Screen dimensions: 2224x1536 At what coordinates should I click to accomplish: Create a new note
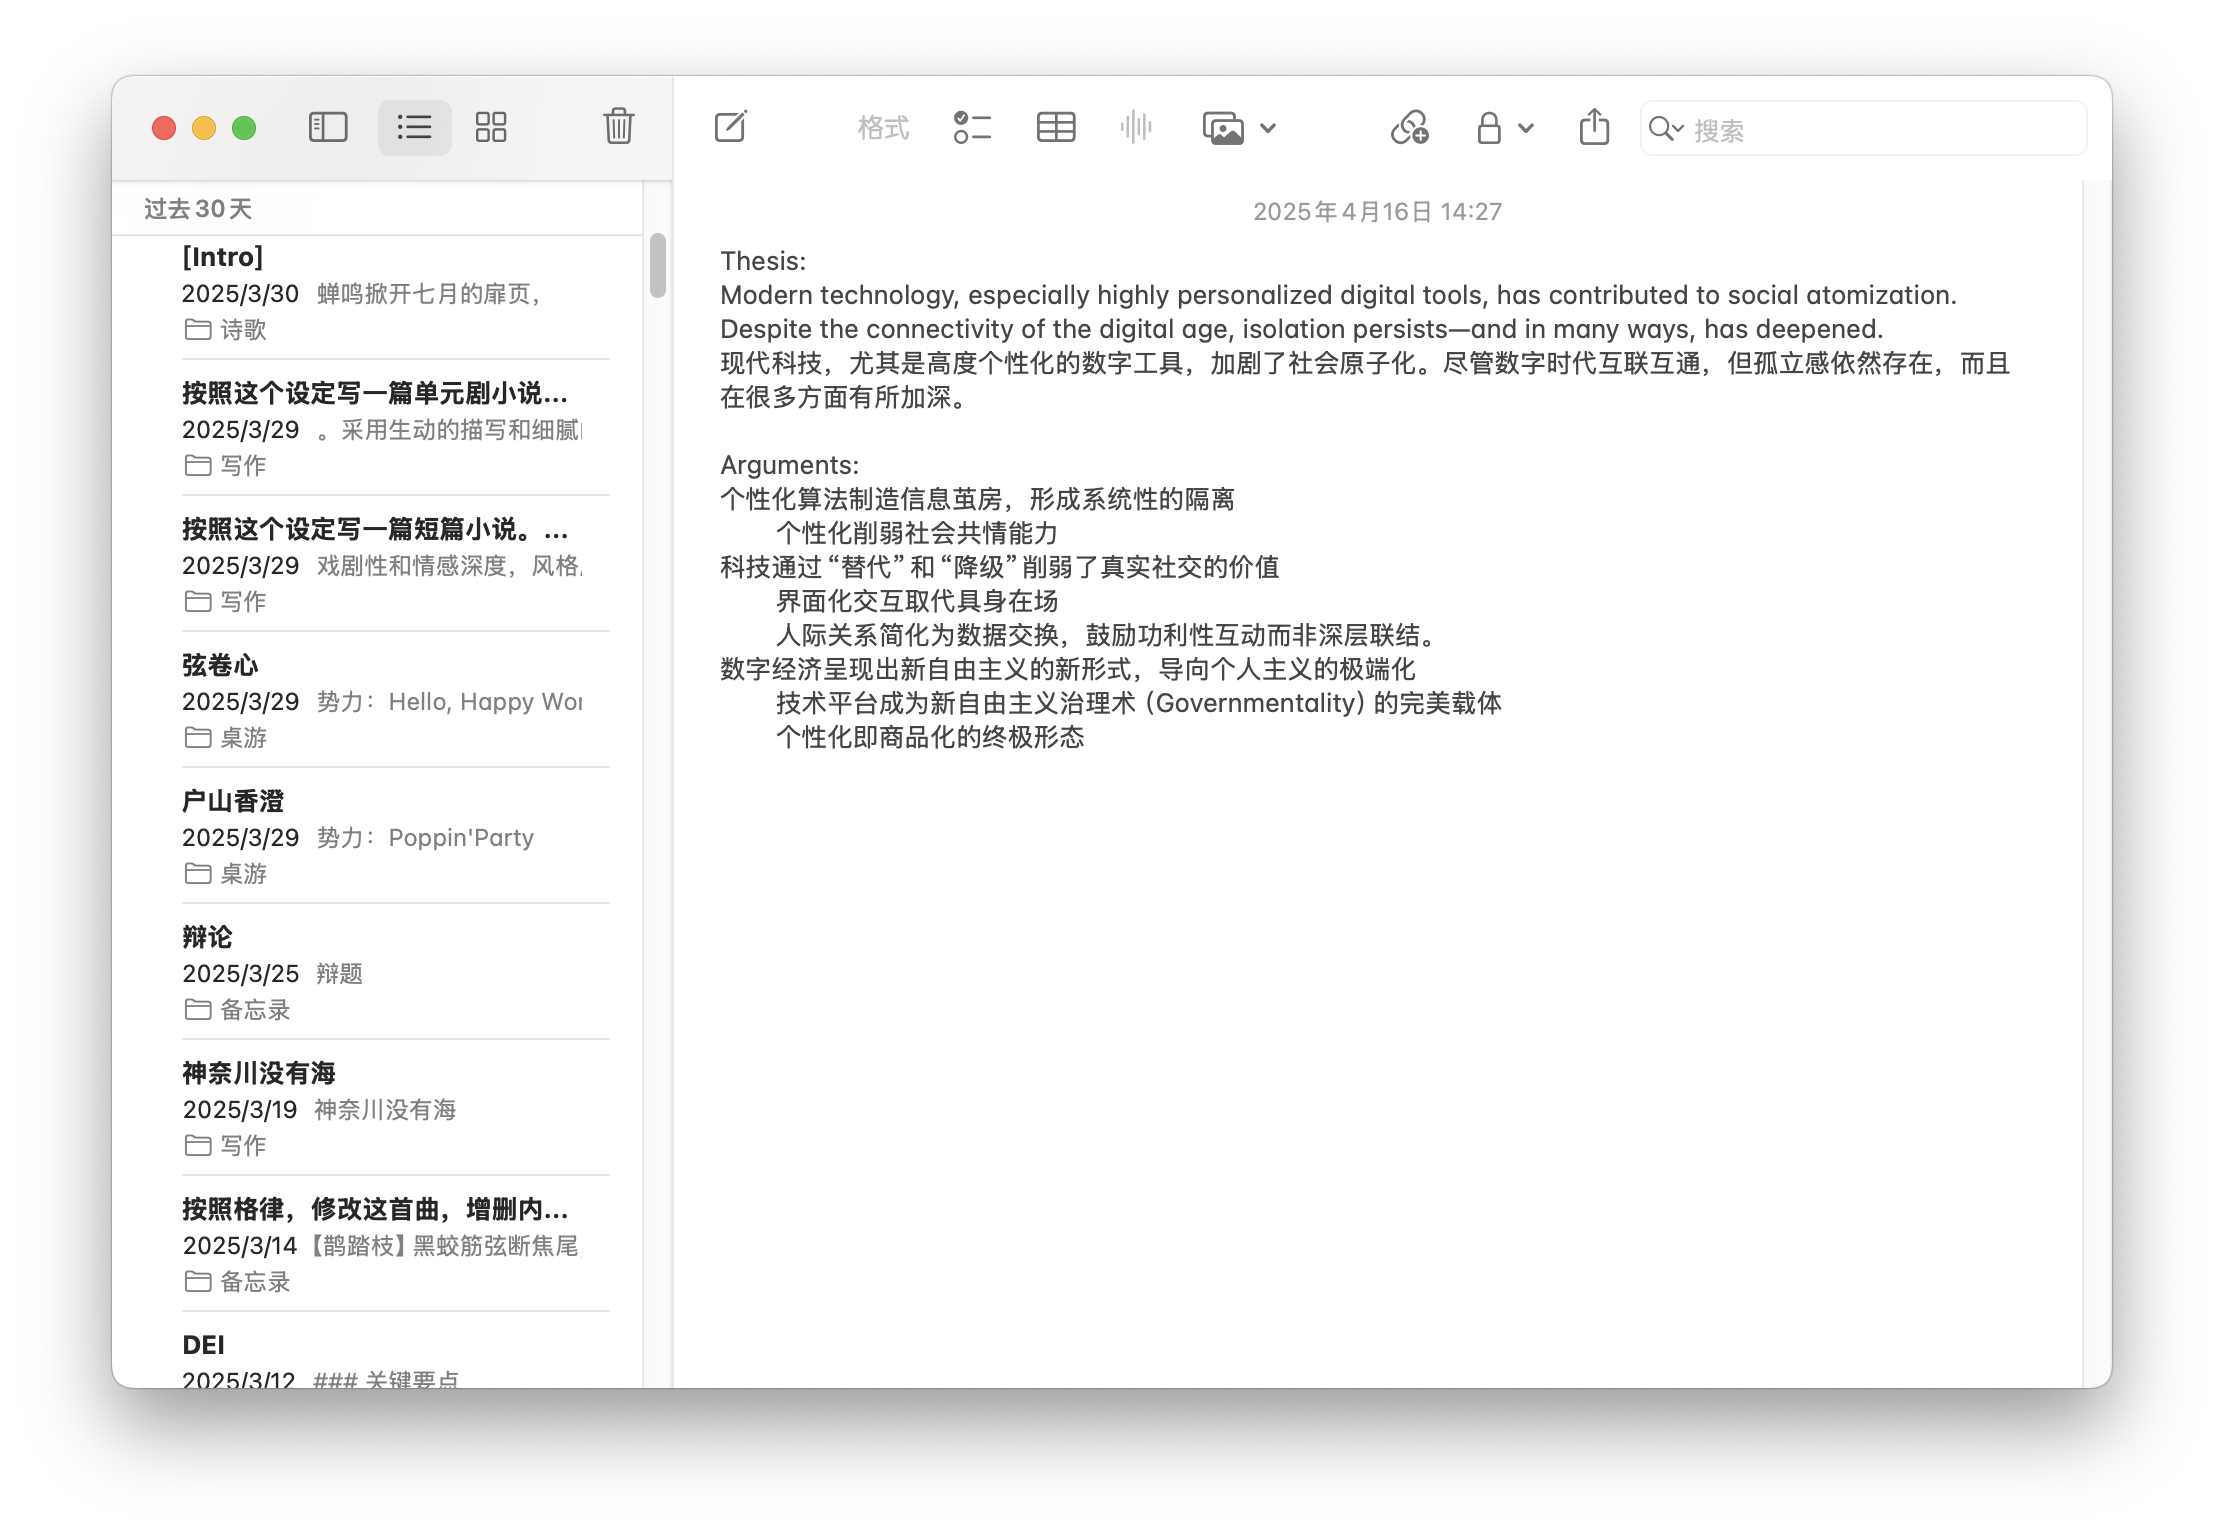(x=731, y=127)
